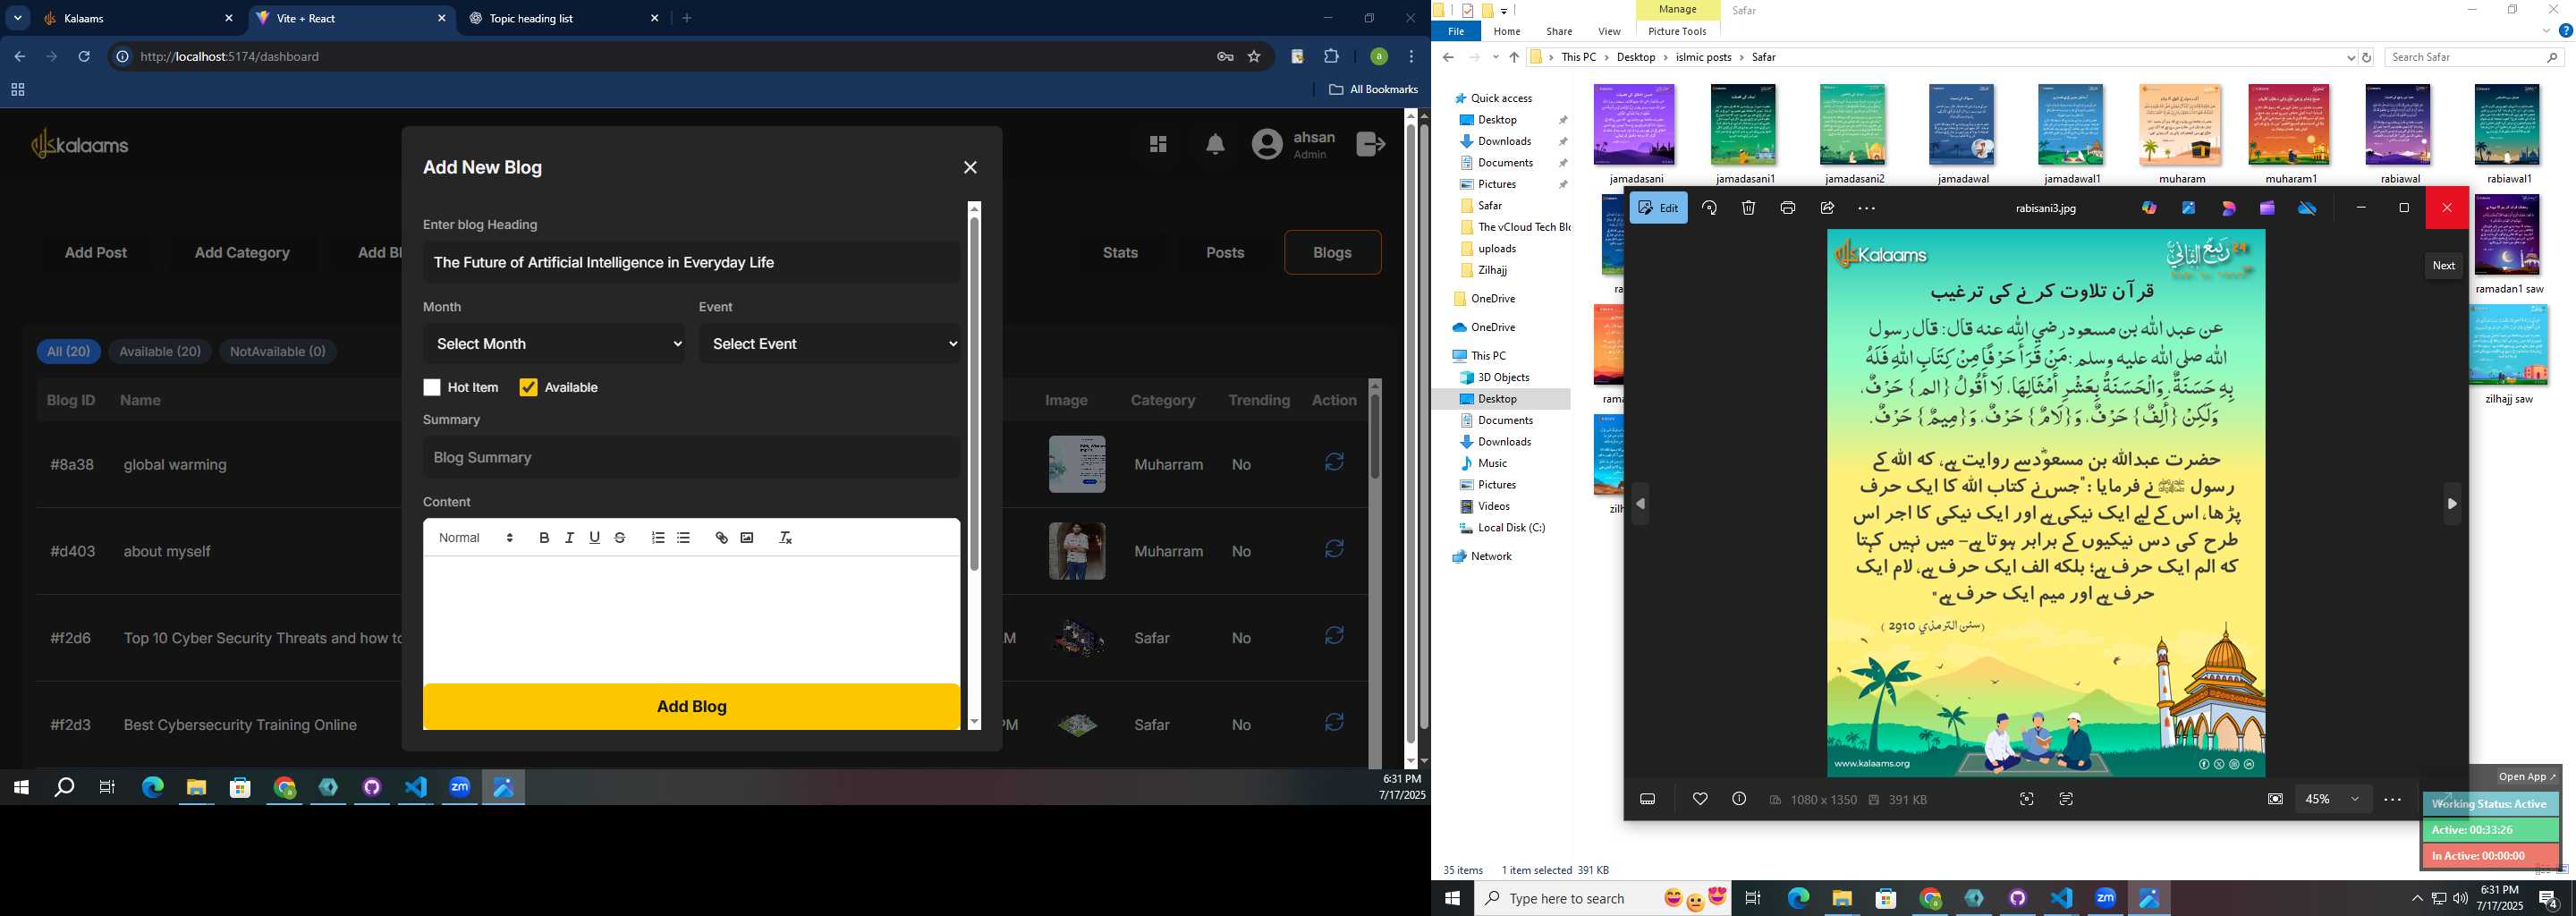Toggle bold formatting in Content editor
Screen dimensions: 2576x916
544,538
